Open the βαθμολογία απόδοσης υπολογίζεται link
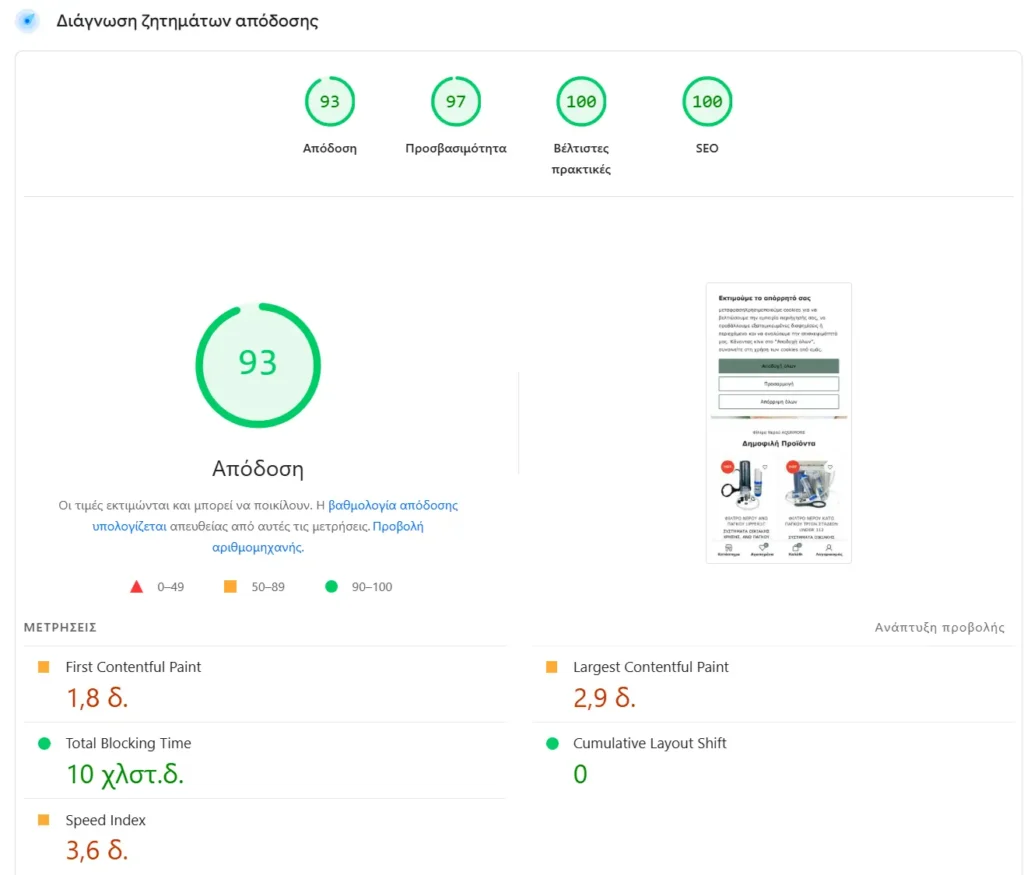Screen dimensions: 1024x875 pyautogui.click(x=393, y=506)
